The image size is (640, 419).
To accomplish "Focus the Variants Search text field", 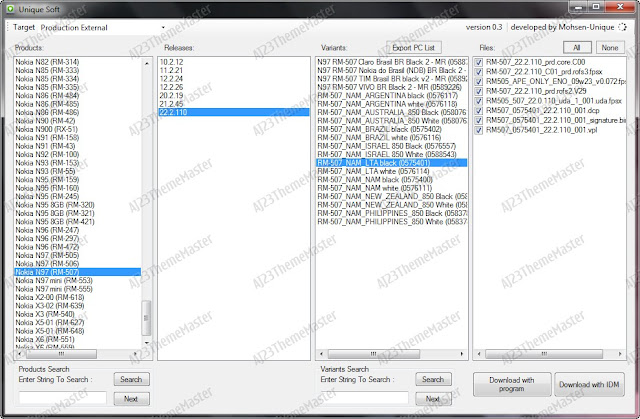I will coord(364,398).
